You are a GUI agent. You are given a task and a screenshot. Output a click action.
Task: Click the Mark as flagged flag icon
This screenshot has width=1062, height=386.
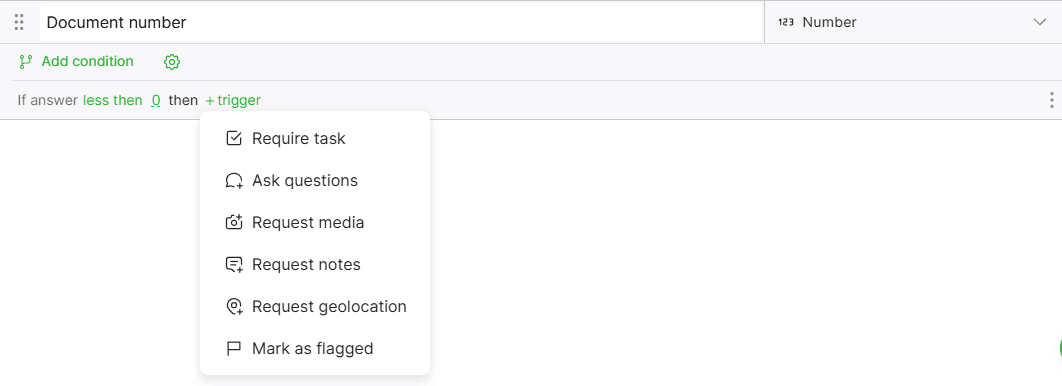point(234,349)
